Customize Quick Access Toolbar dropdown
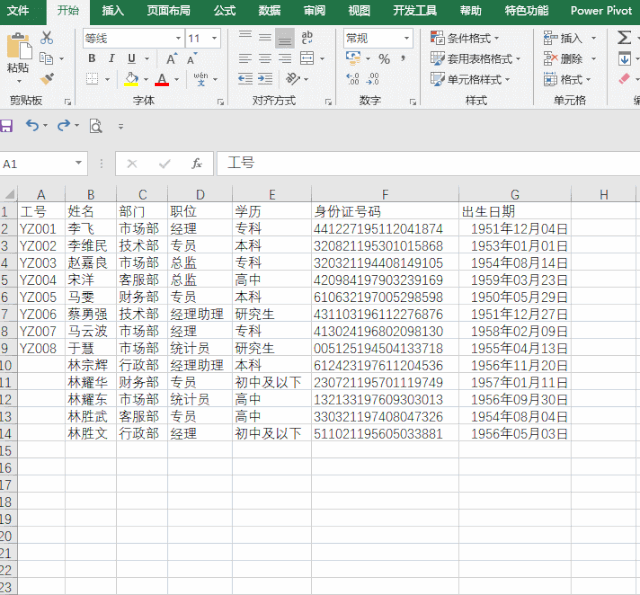Viewport: 640px width, 595px height. point(120,127)
